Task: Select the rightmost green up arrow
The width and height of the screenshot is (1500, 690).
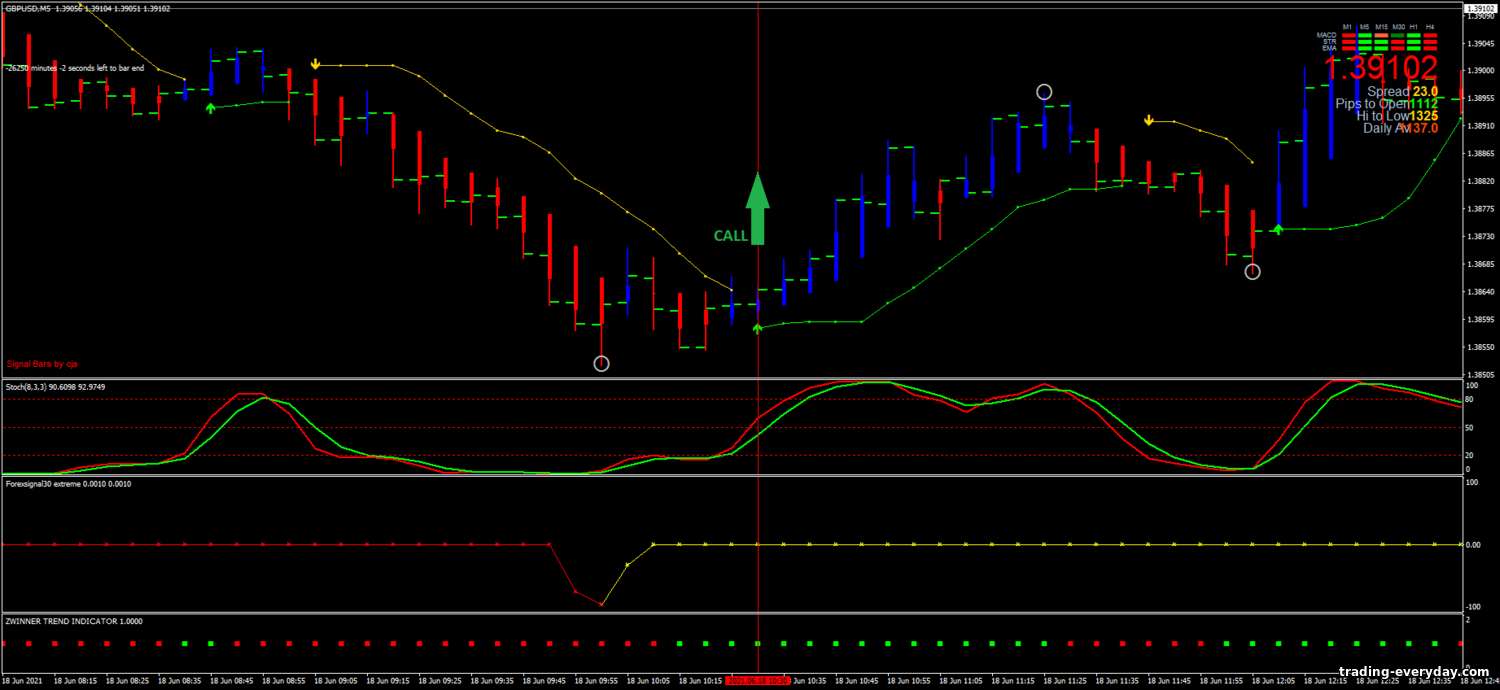Action: (x=1278, y=229)
